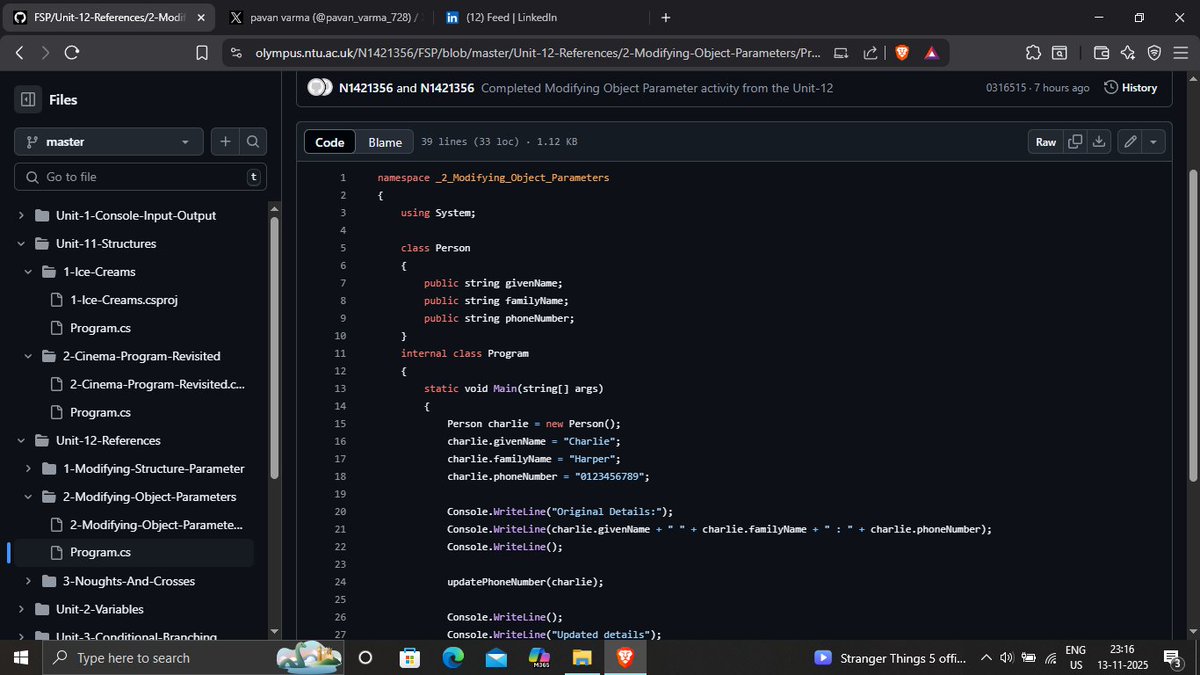Copy raw file contents to clipboard
The width and height of the screenshot is (1200, 675).
pos(1075,141)
